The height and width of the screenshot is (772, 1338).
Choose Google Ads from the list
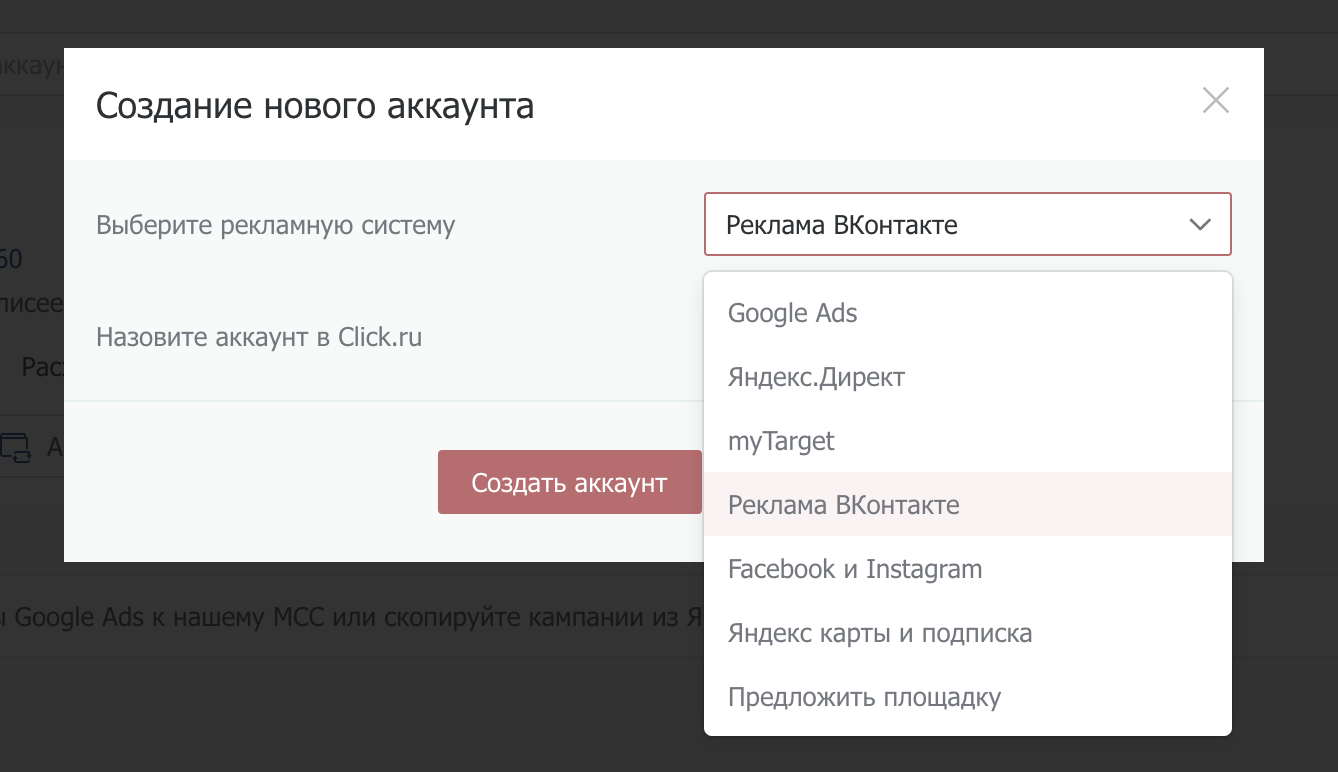(x=967, y=313)
